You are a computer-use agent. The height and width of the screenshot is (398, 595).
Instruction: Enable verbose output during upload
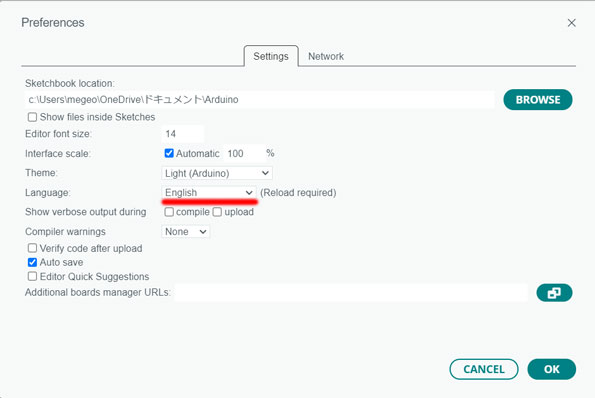pyautogui.click(x=217, y=212)
